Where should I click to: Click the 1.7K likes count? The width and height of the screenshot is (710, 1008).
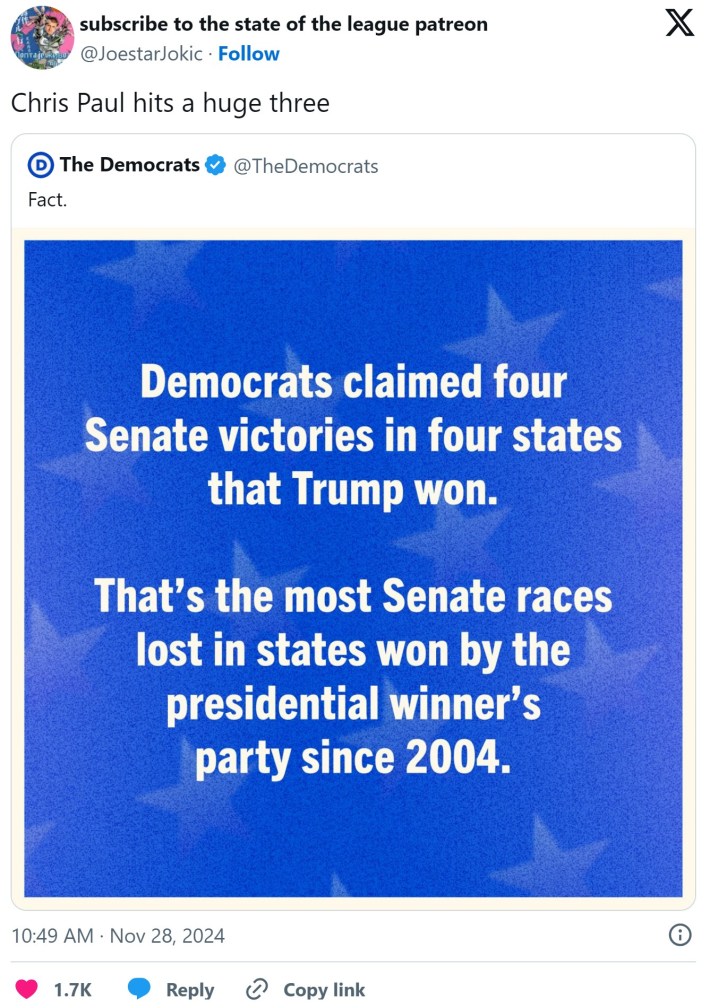[72, 989]
